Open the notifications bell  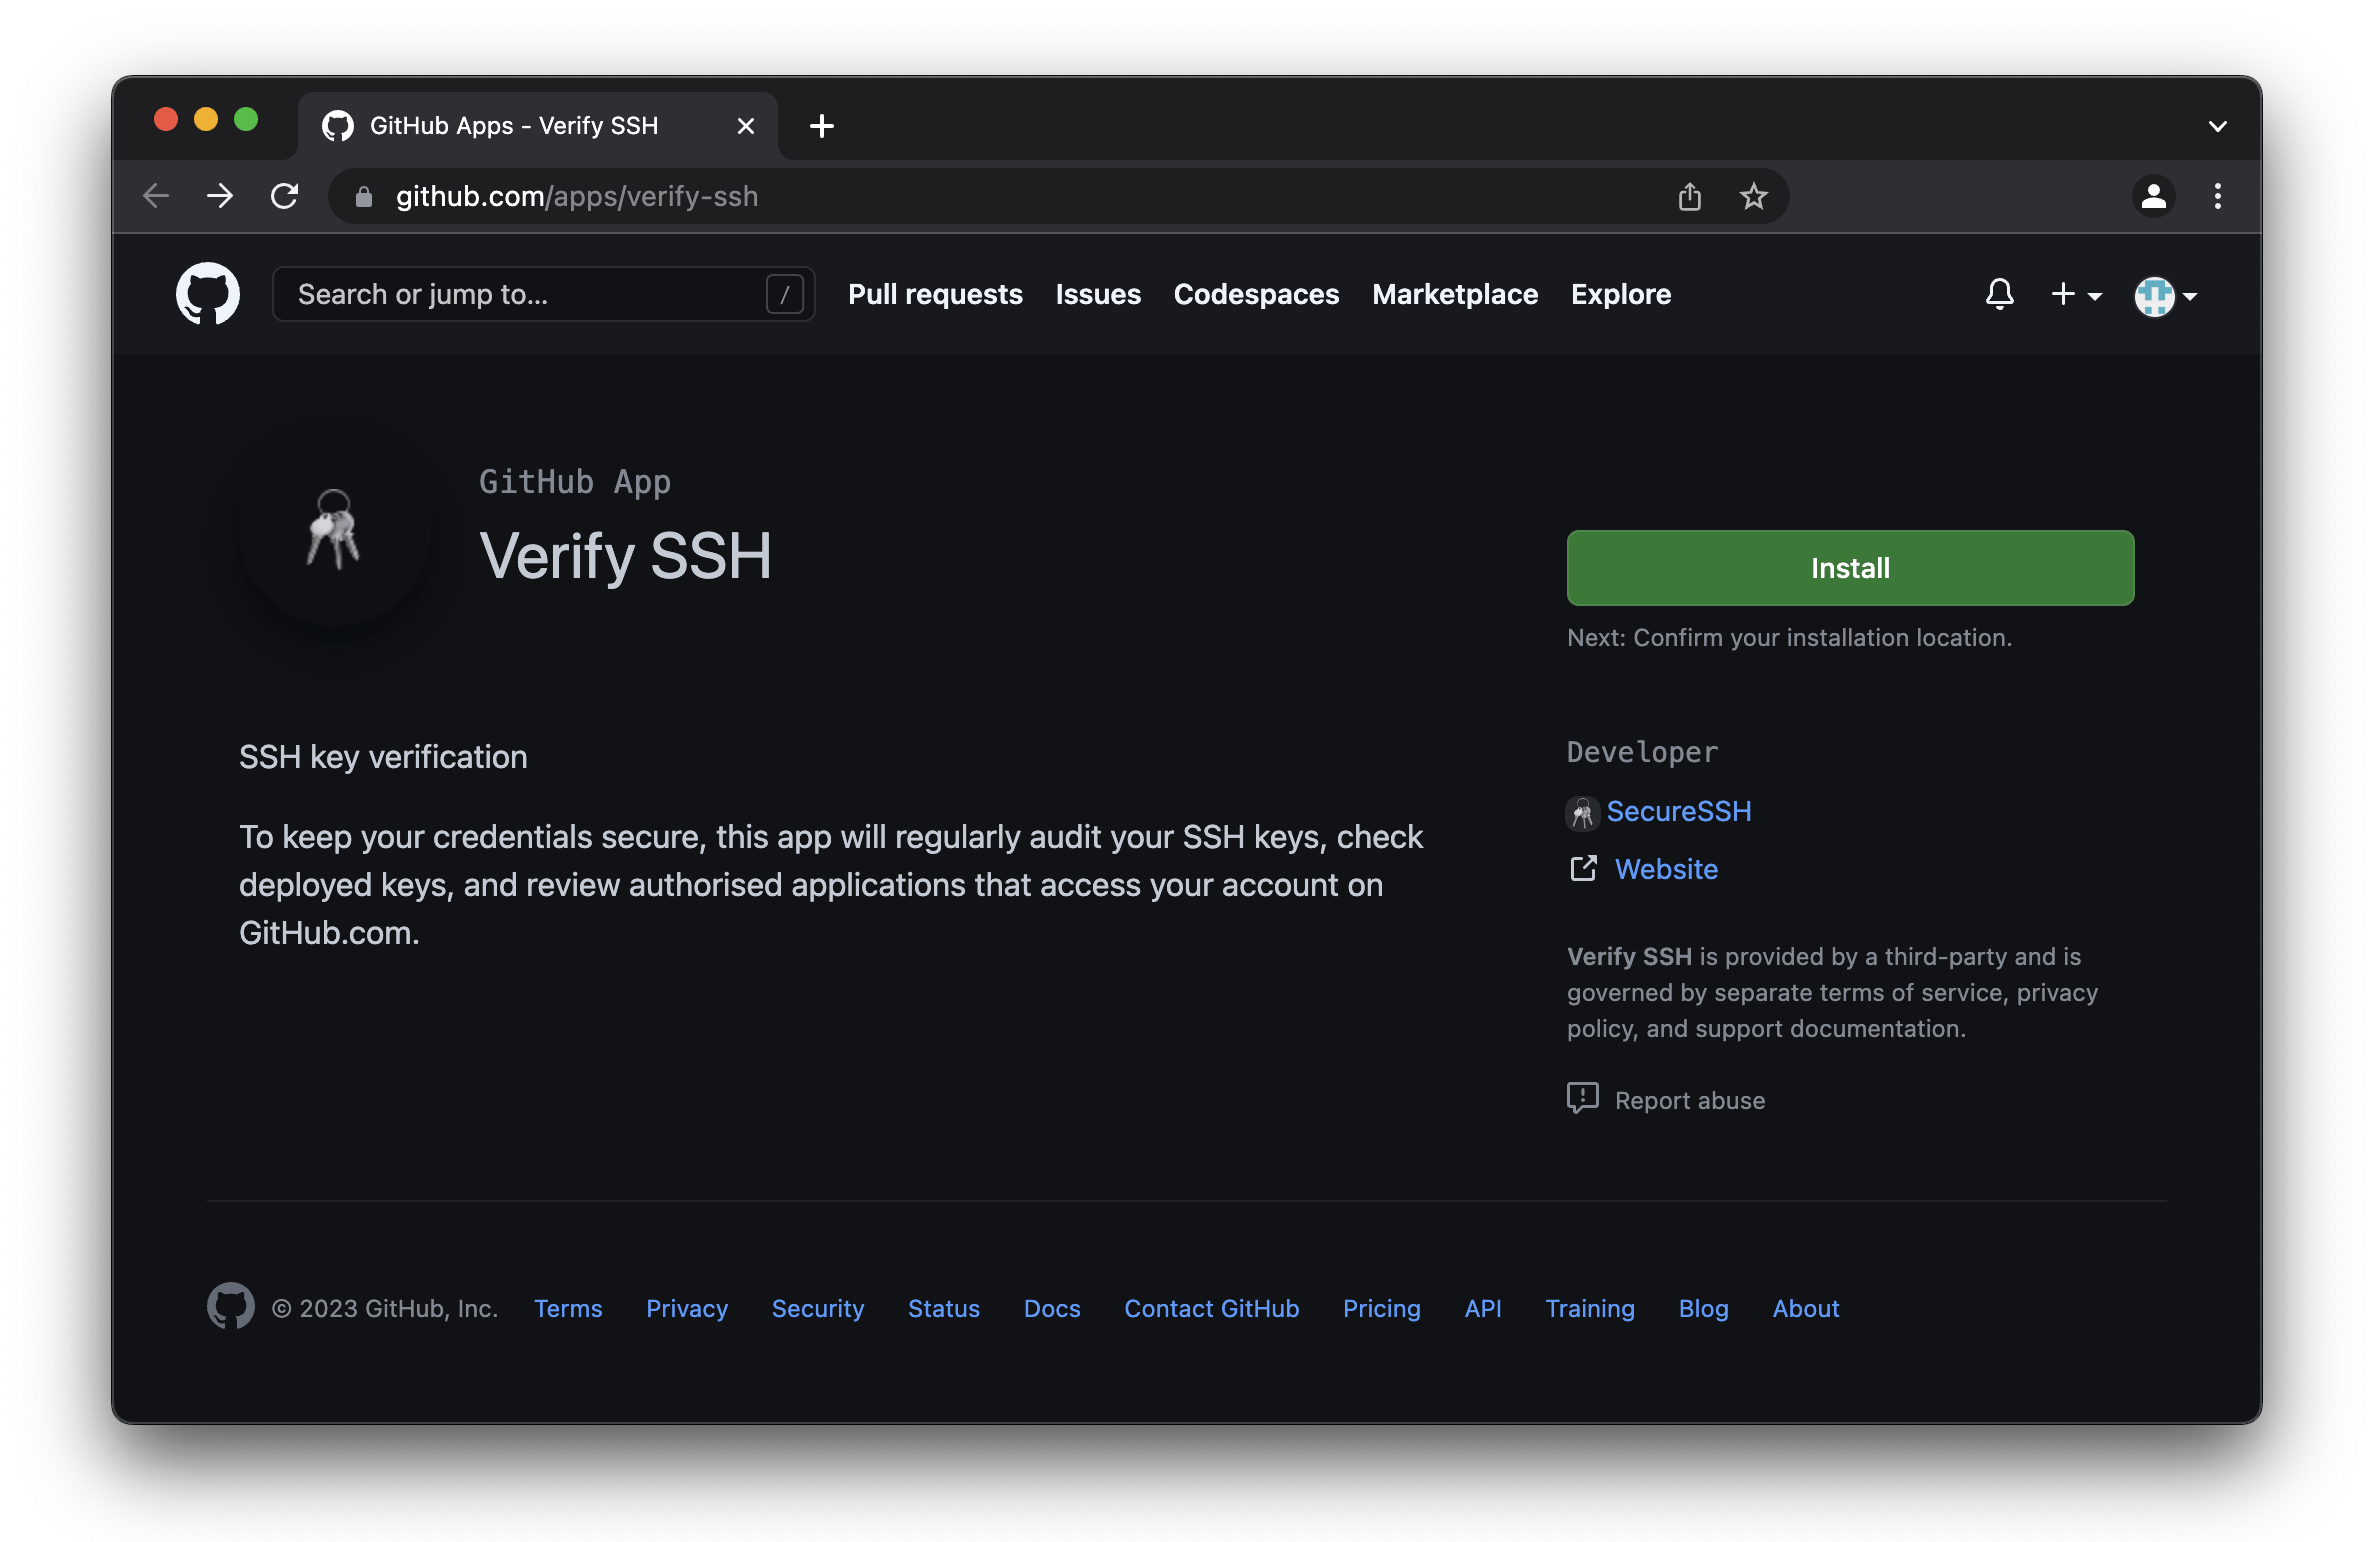pos(1999,294)
